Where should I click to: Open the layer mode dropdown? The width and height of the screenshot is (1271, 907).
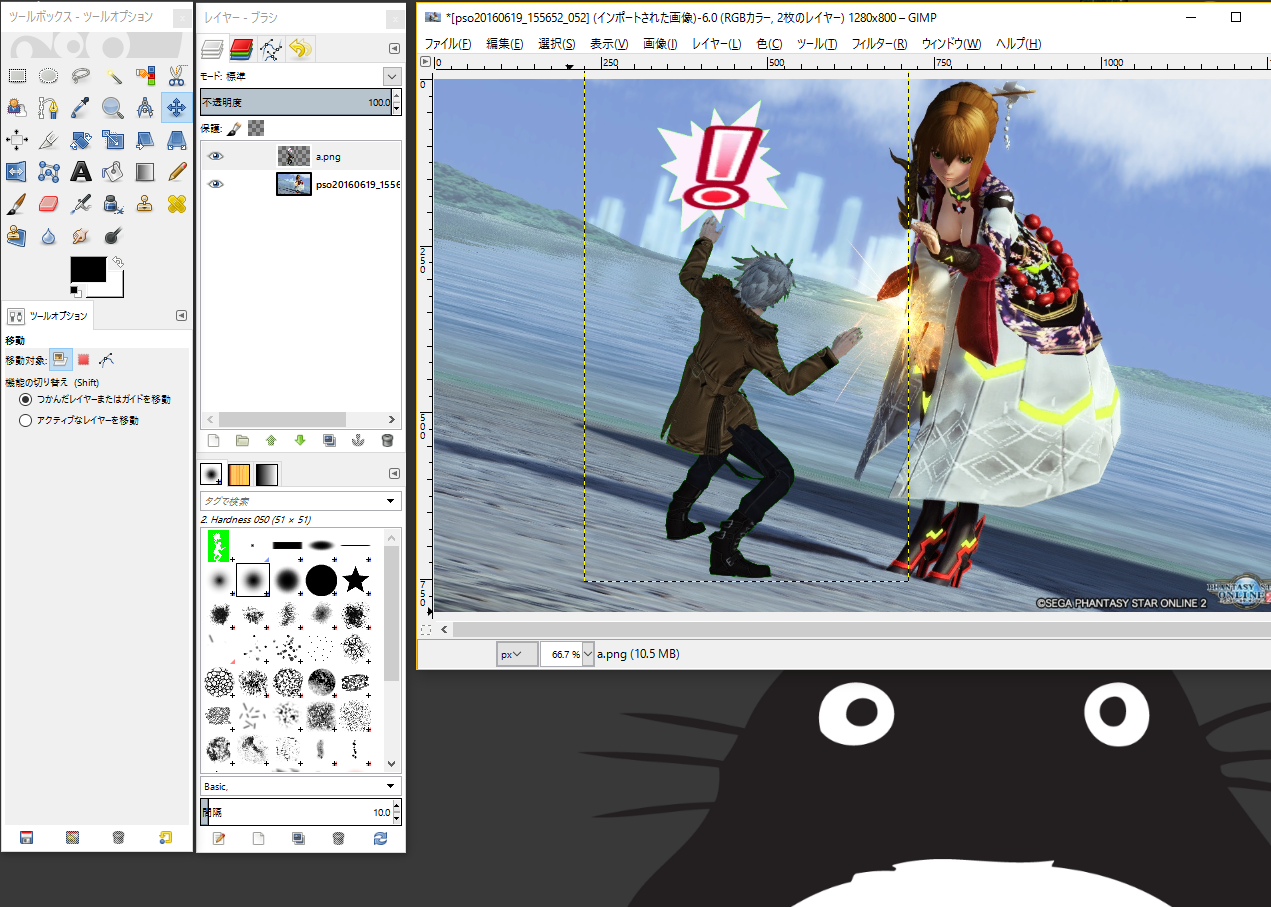point(392,76)
